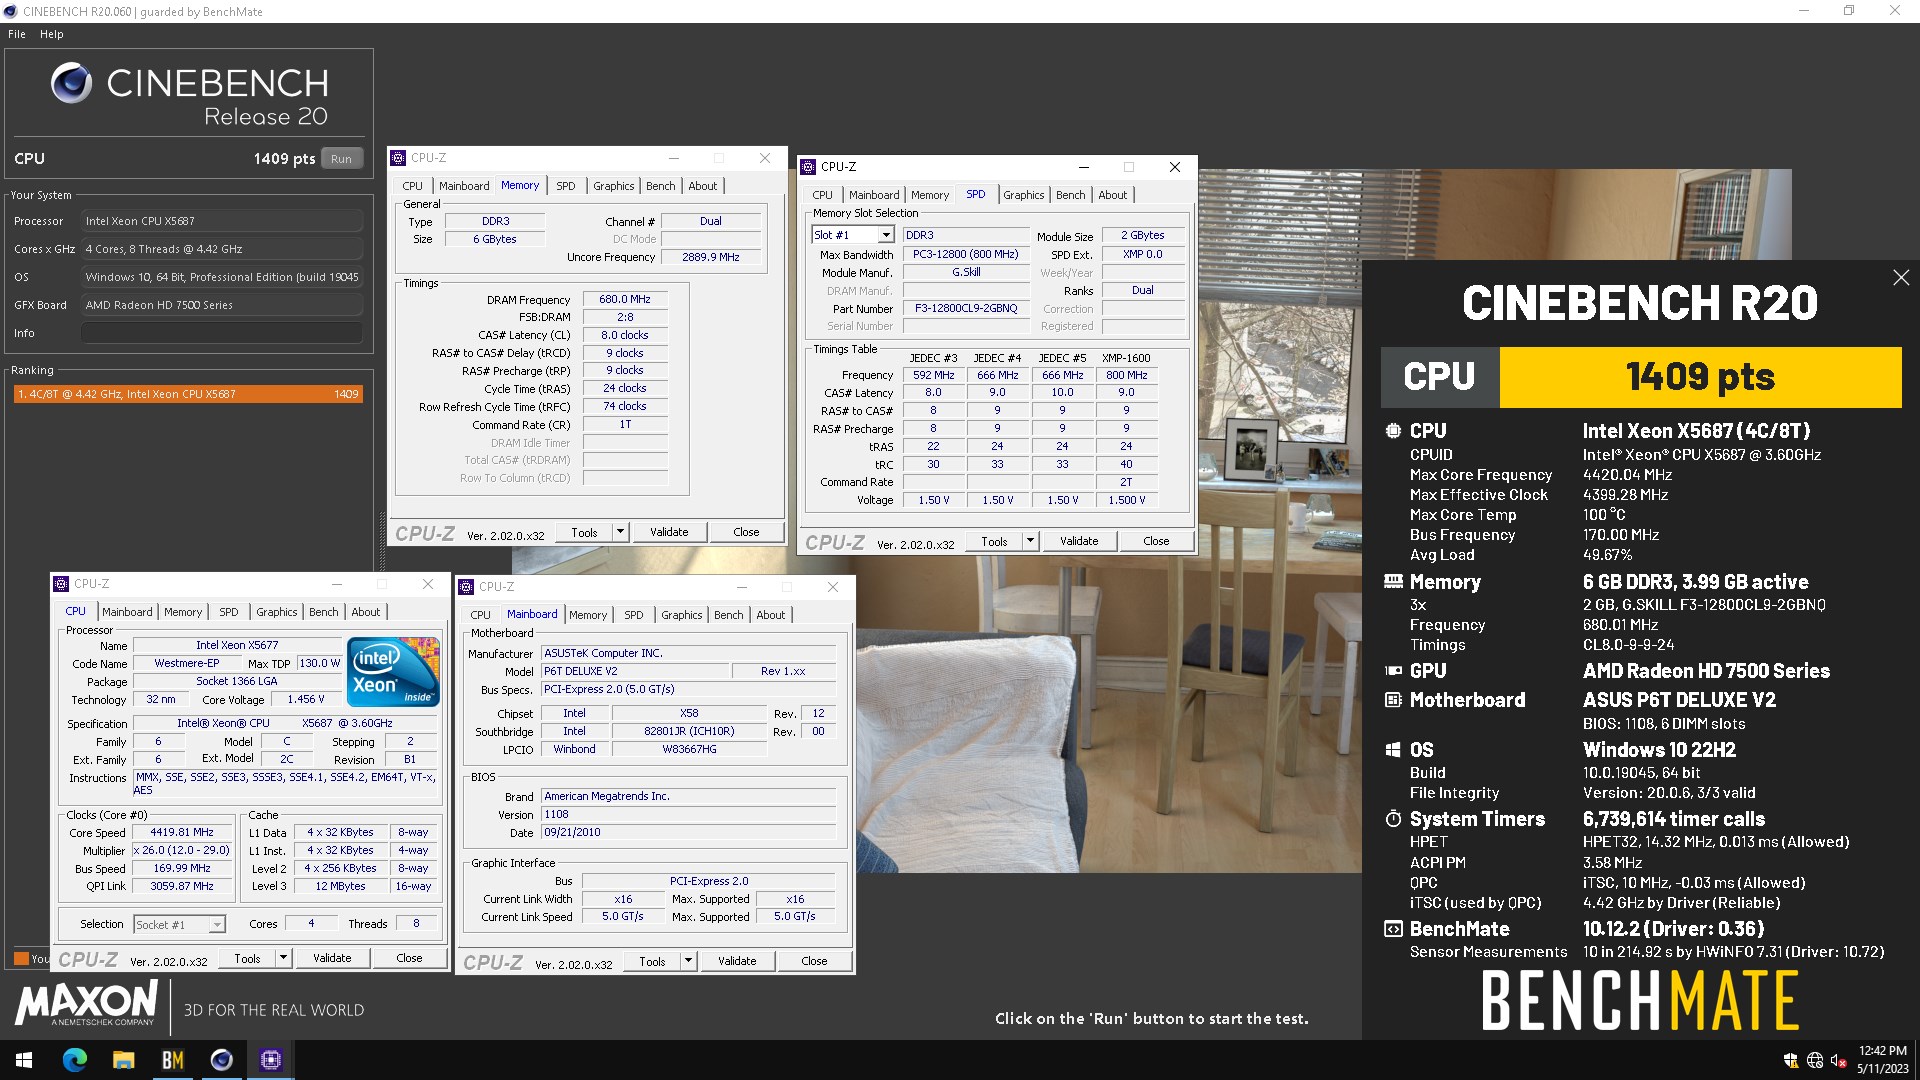
Task: Click CPU-Z icon in CPU window title
Action: point(61,584)
